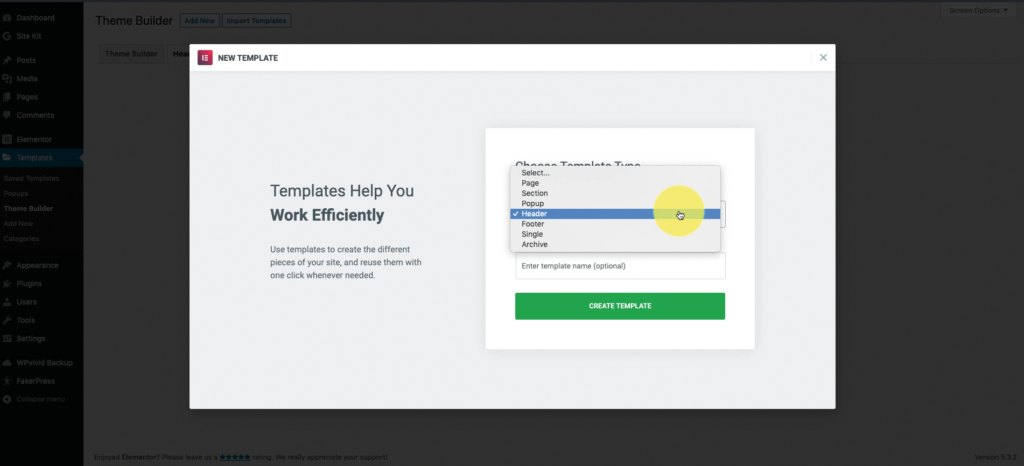Click the Comments bubble icon
Image resolution: width=1024 pixels, height=466 pixels.
[7, 115]
